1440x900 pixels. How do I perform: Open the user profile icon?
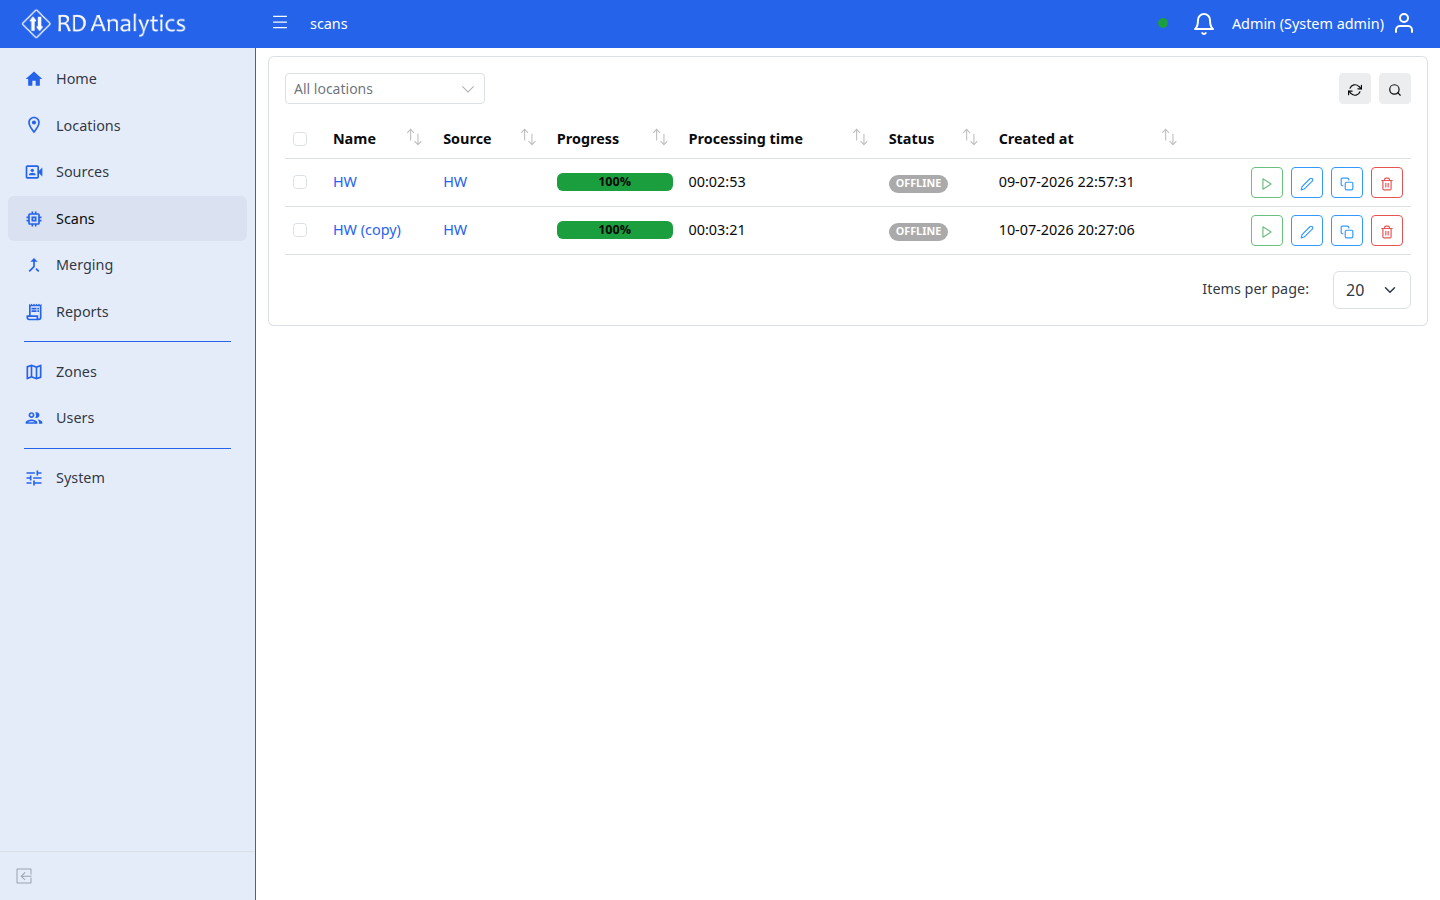1404,23
